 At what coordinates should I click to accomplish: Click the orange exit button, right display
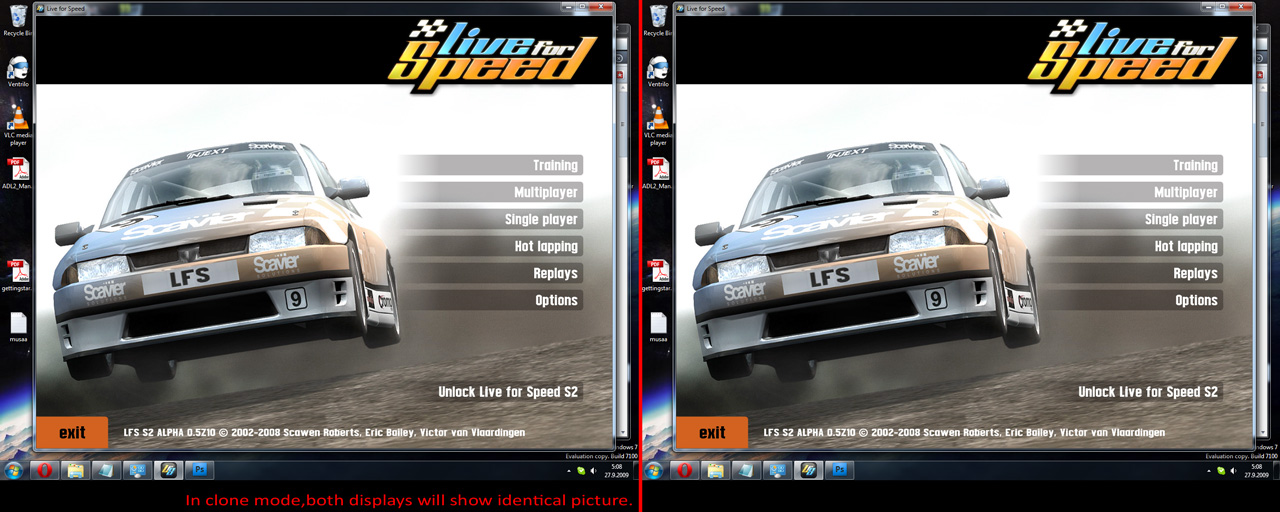pos(712,432)
